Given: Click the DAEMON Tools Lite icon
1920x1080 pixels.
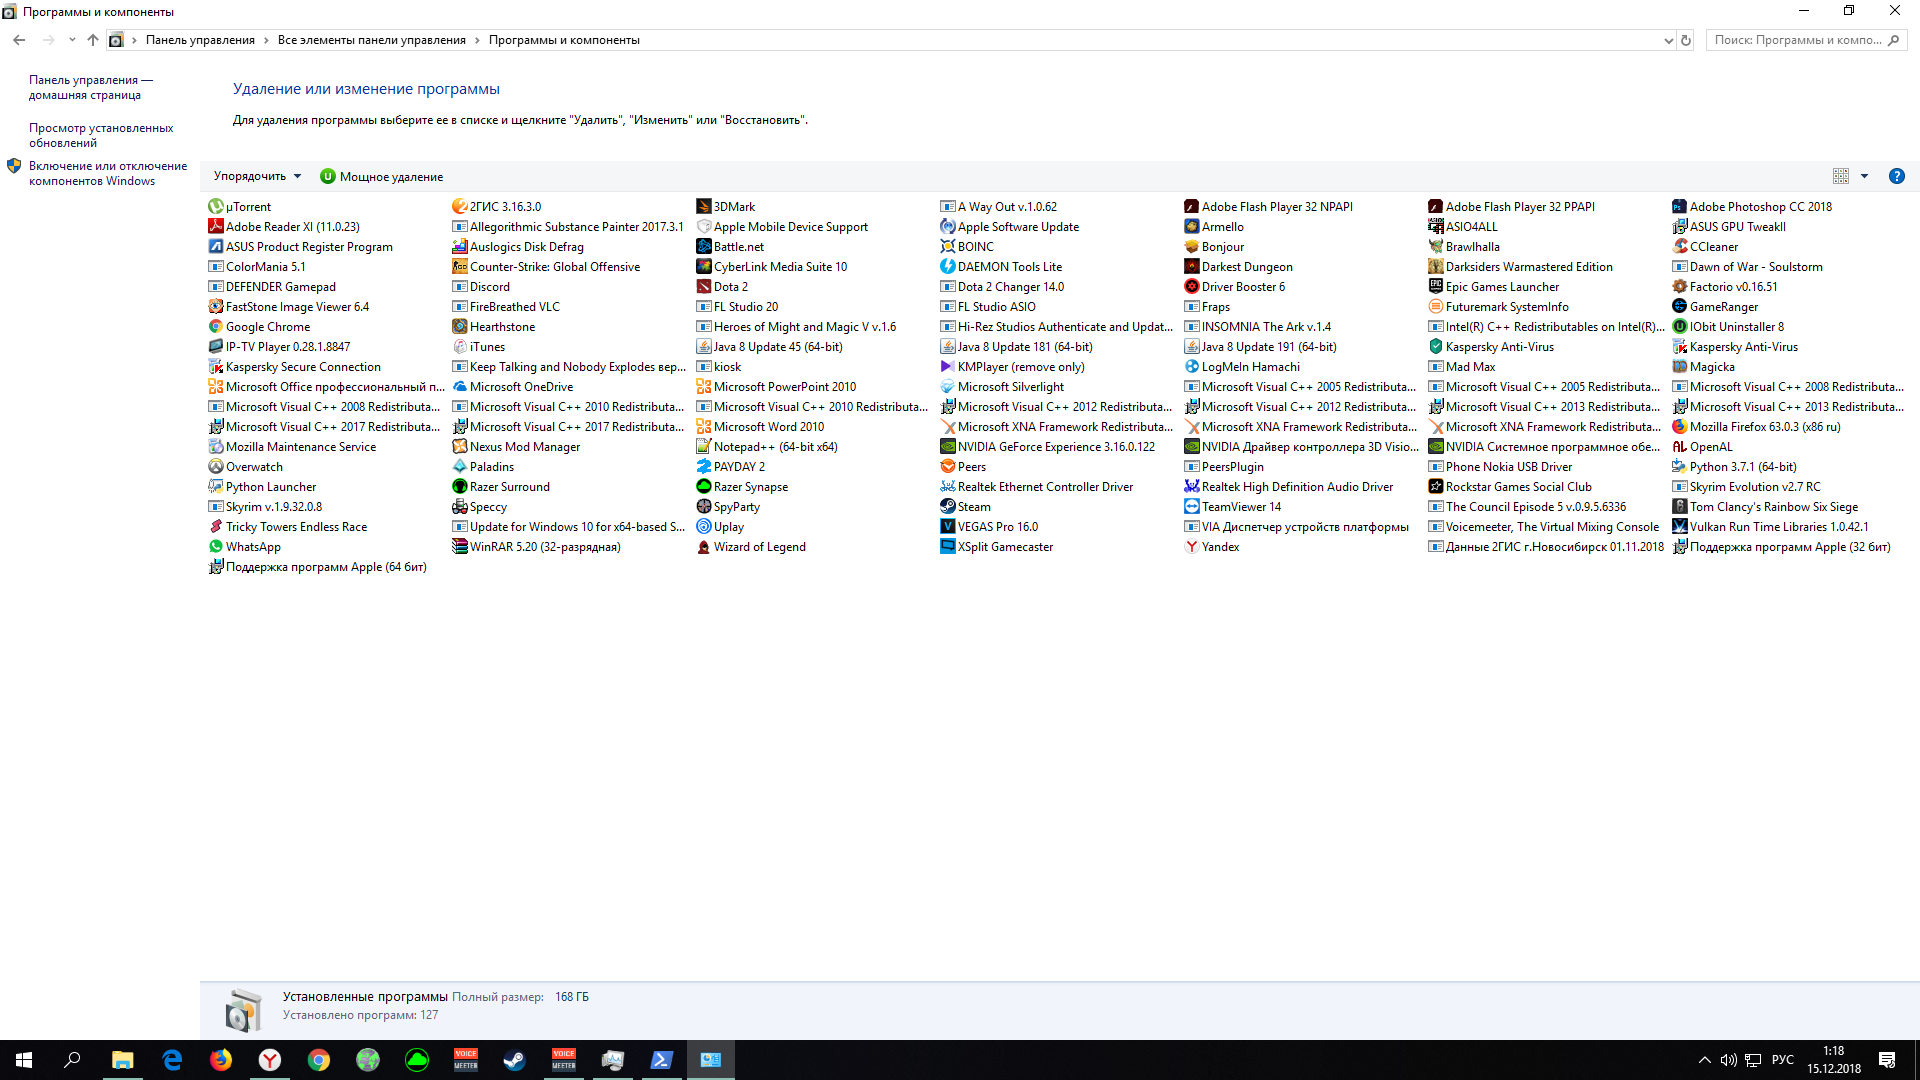Looking at the screenshot, I should point(947,267).
